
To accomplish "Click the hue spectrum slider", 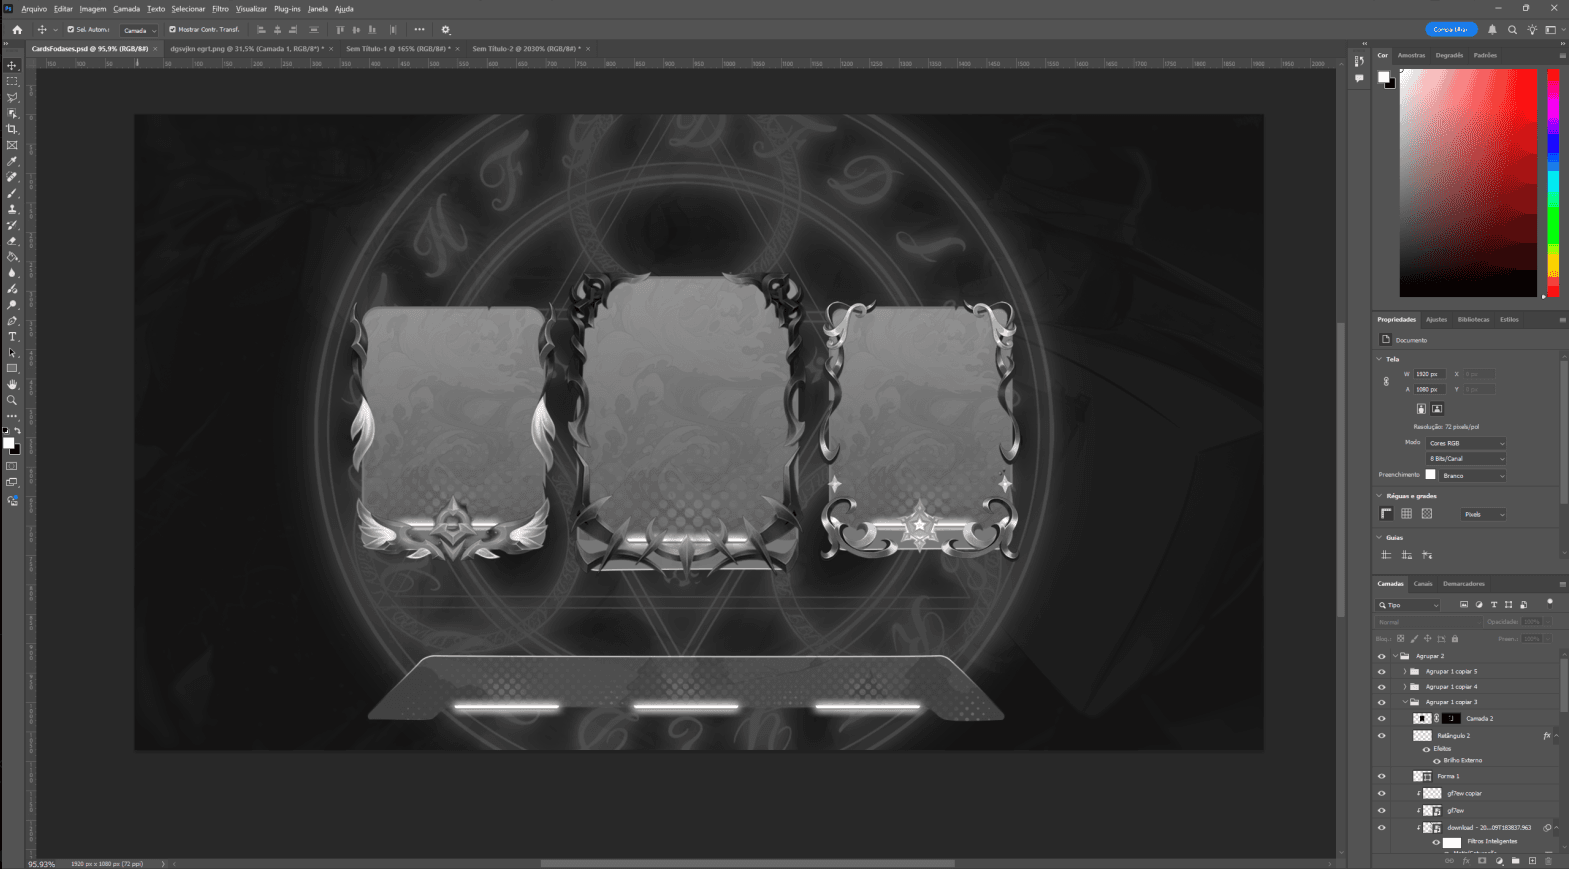I will [1553, 183].
